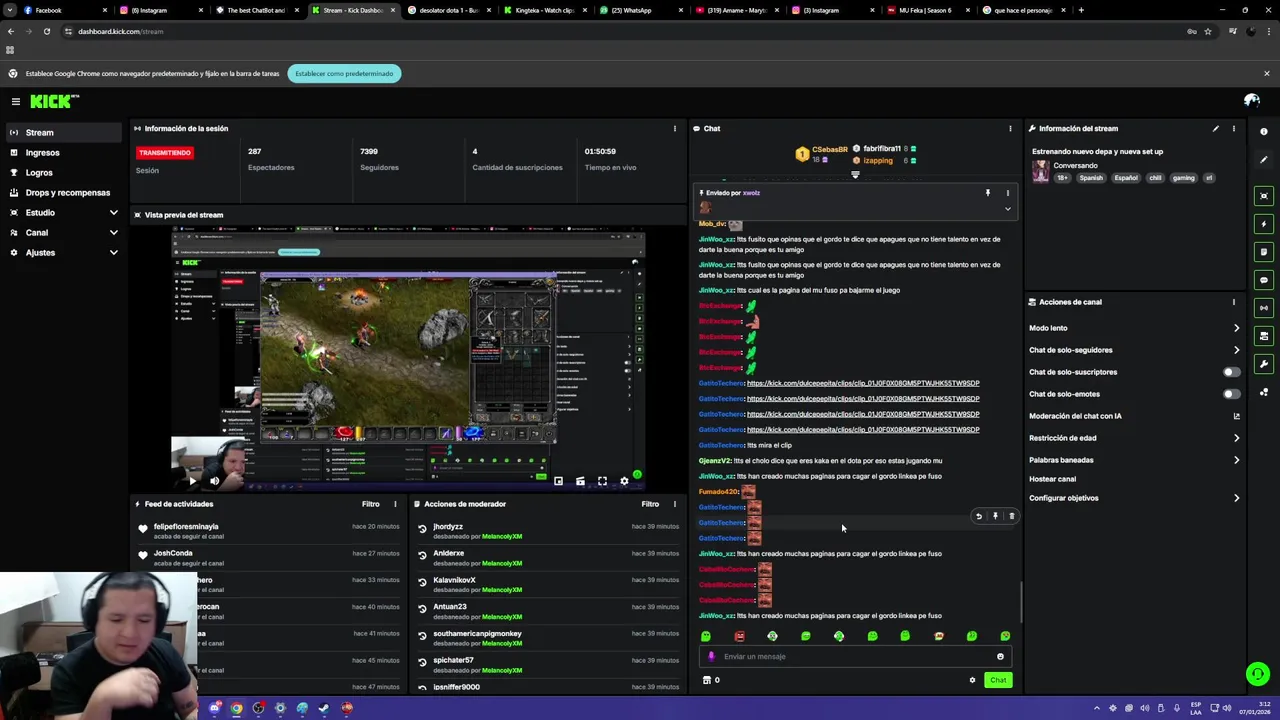Click the wrench icon in right rail
The width and height of the screenshot is (1280, 720).
(x=1264, y=364)
